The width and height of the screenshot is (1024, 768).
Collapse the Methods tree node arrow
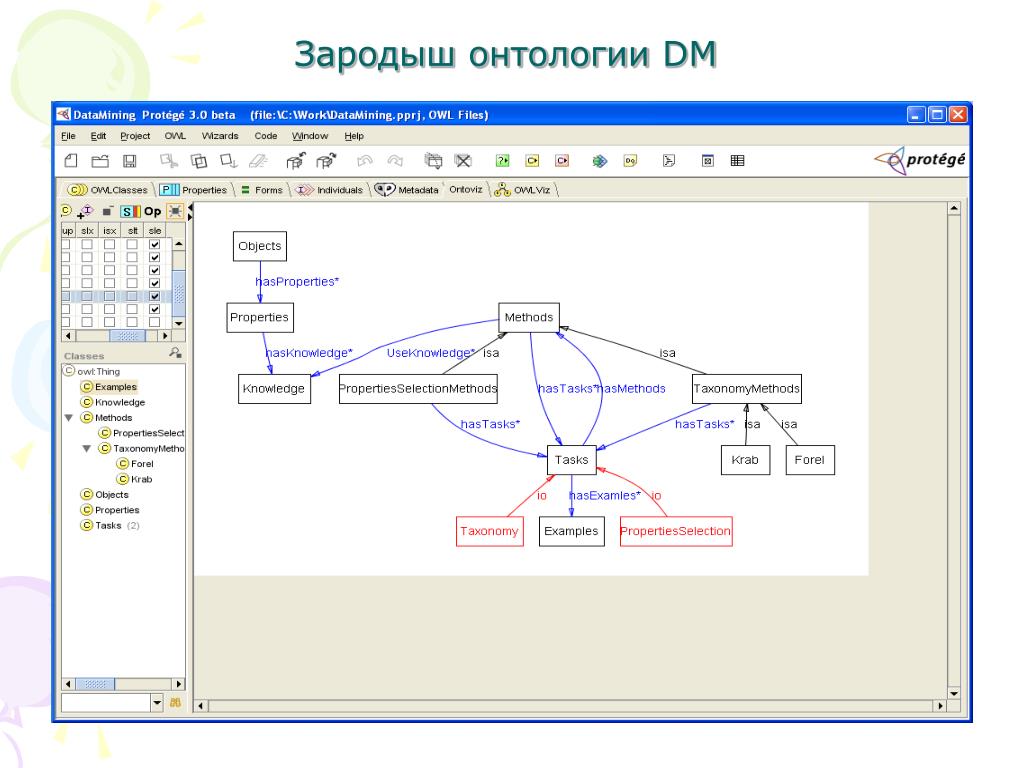pyautogui.click(x=69, y=417)
